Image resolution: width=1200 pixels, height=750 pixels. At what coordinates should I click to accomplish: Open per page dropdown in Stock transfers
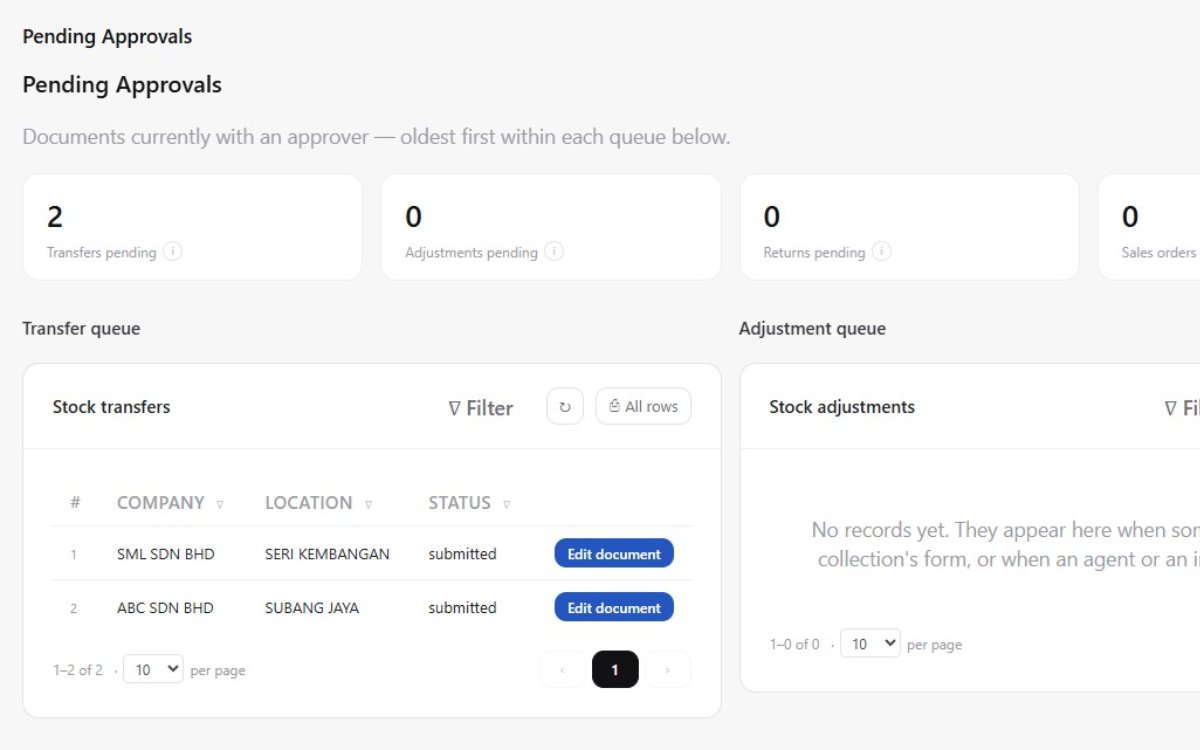coord(153,669)
